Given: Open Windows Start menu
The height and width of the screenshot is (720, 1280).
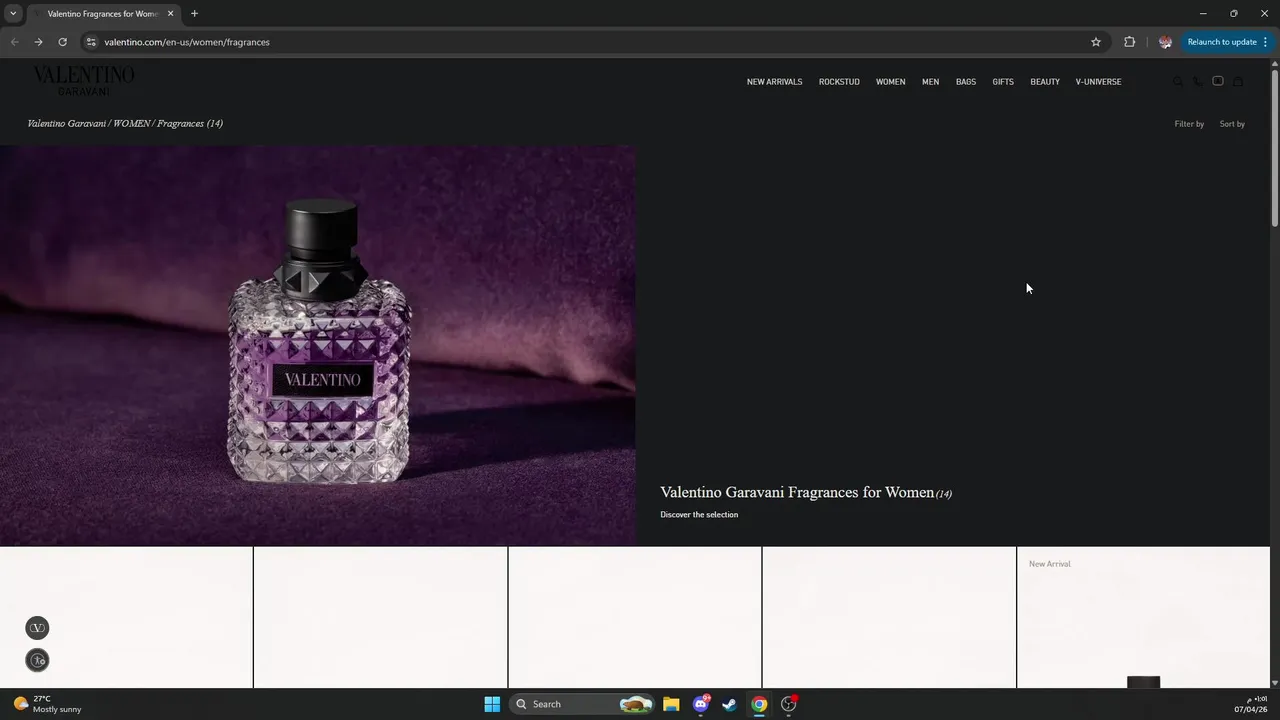Looking at the screenshot, I should tap(492, 704).
